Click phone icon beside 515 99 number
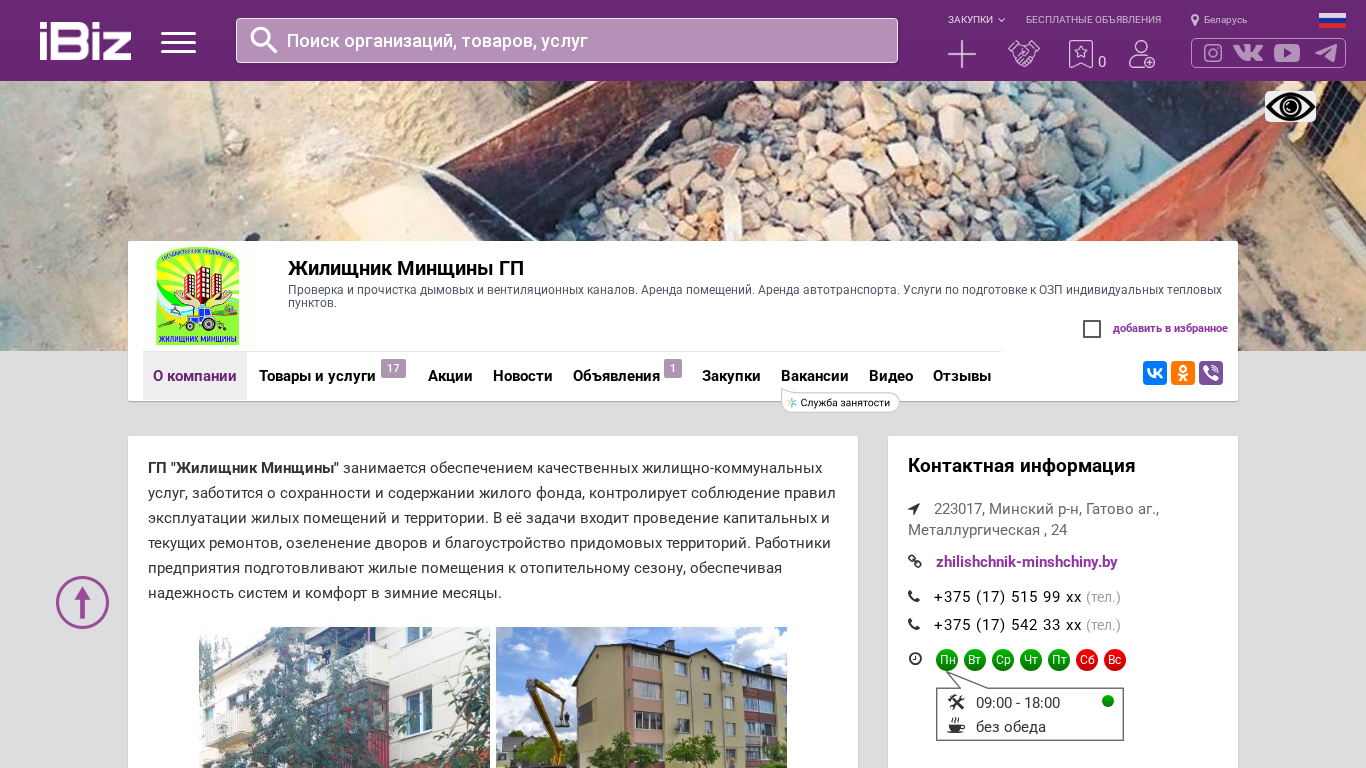 (x=914, y=597)
